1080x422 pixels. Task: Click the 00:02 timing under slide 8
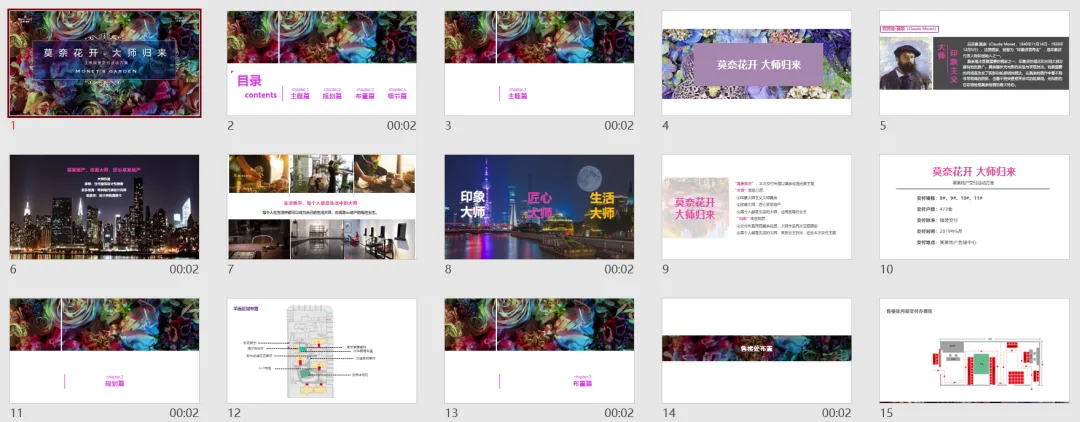619,270
